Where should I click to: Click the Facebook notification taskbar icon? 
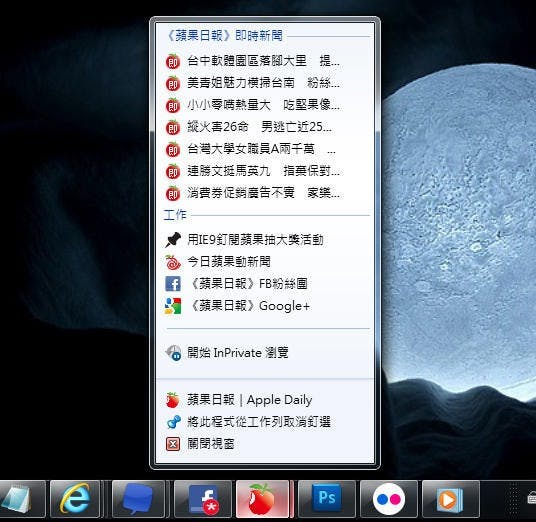tap(203, 499)
